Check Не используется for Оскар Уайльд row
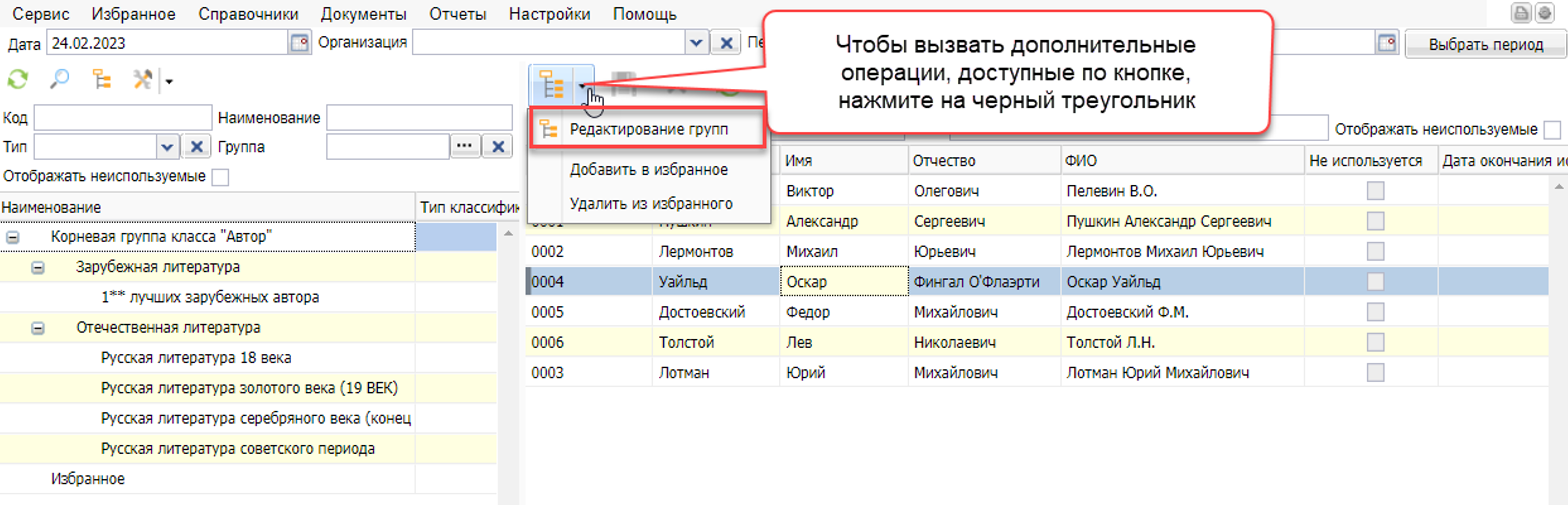The width and height of the screenshot is (1568, 505). click(x=1376, y=282)
